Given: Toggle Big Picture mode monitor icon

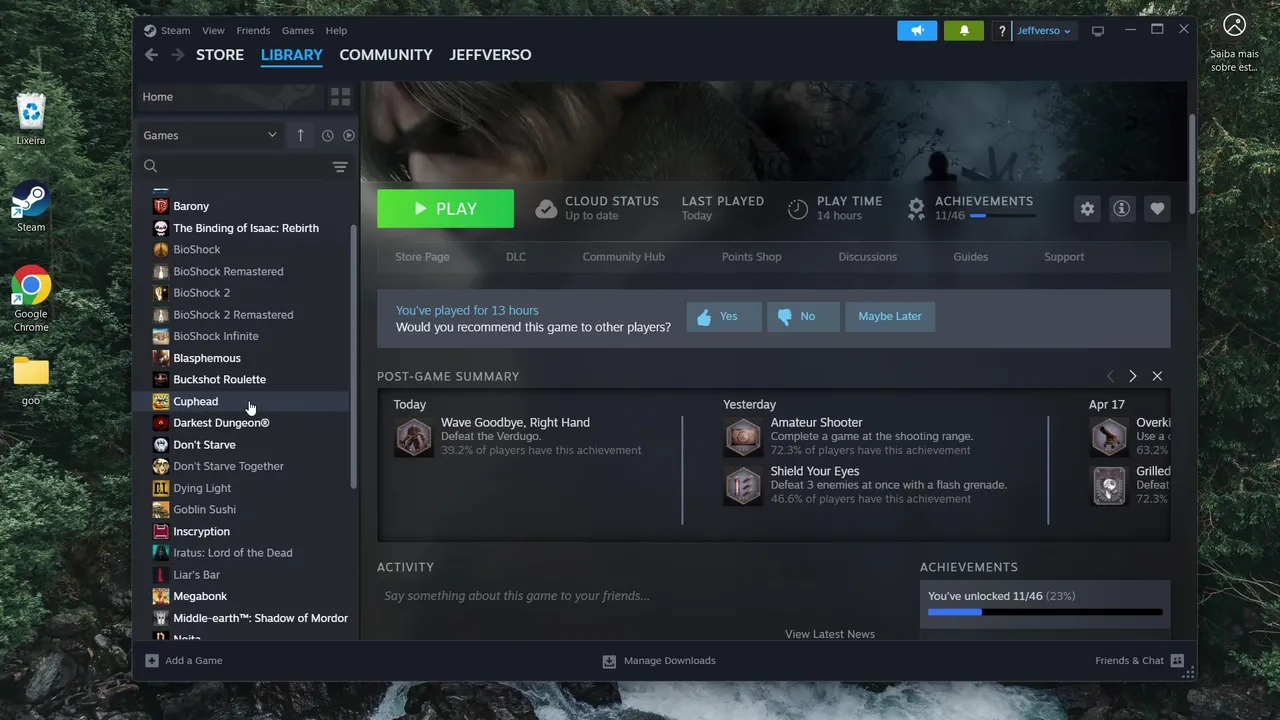Looking at the screenshot, I should (1098, 31).
